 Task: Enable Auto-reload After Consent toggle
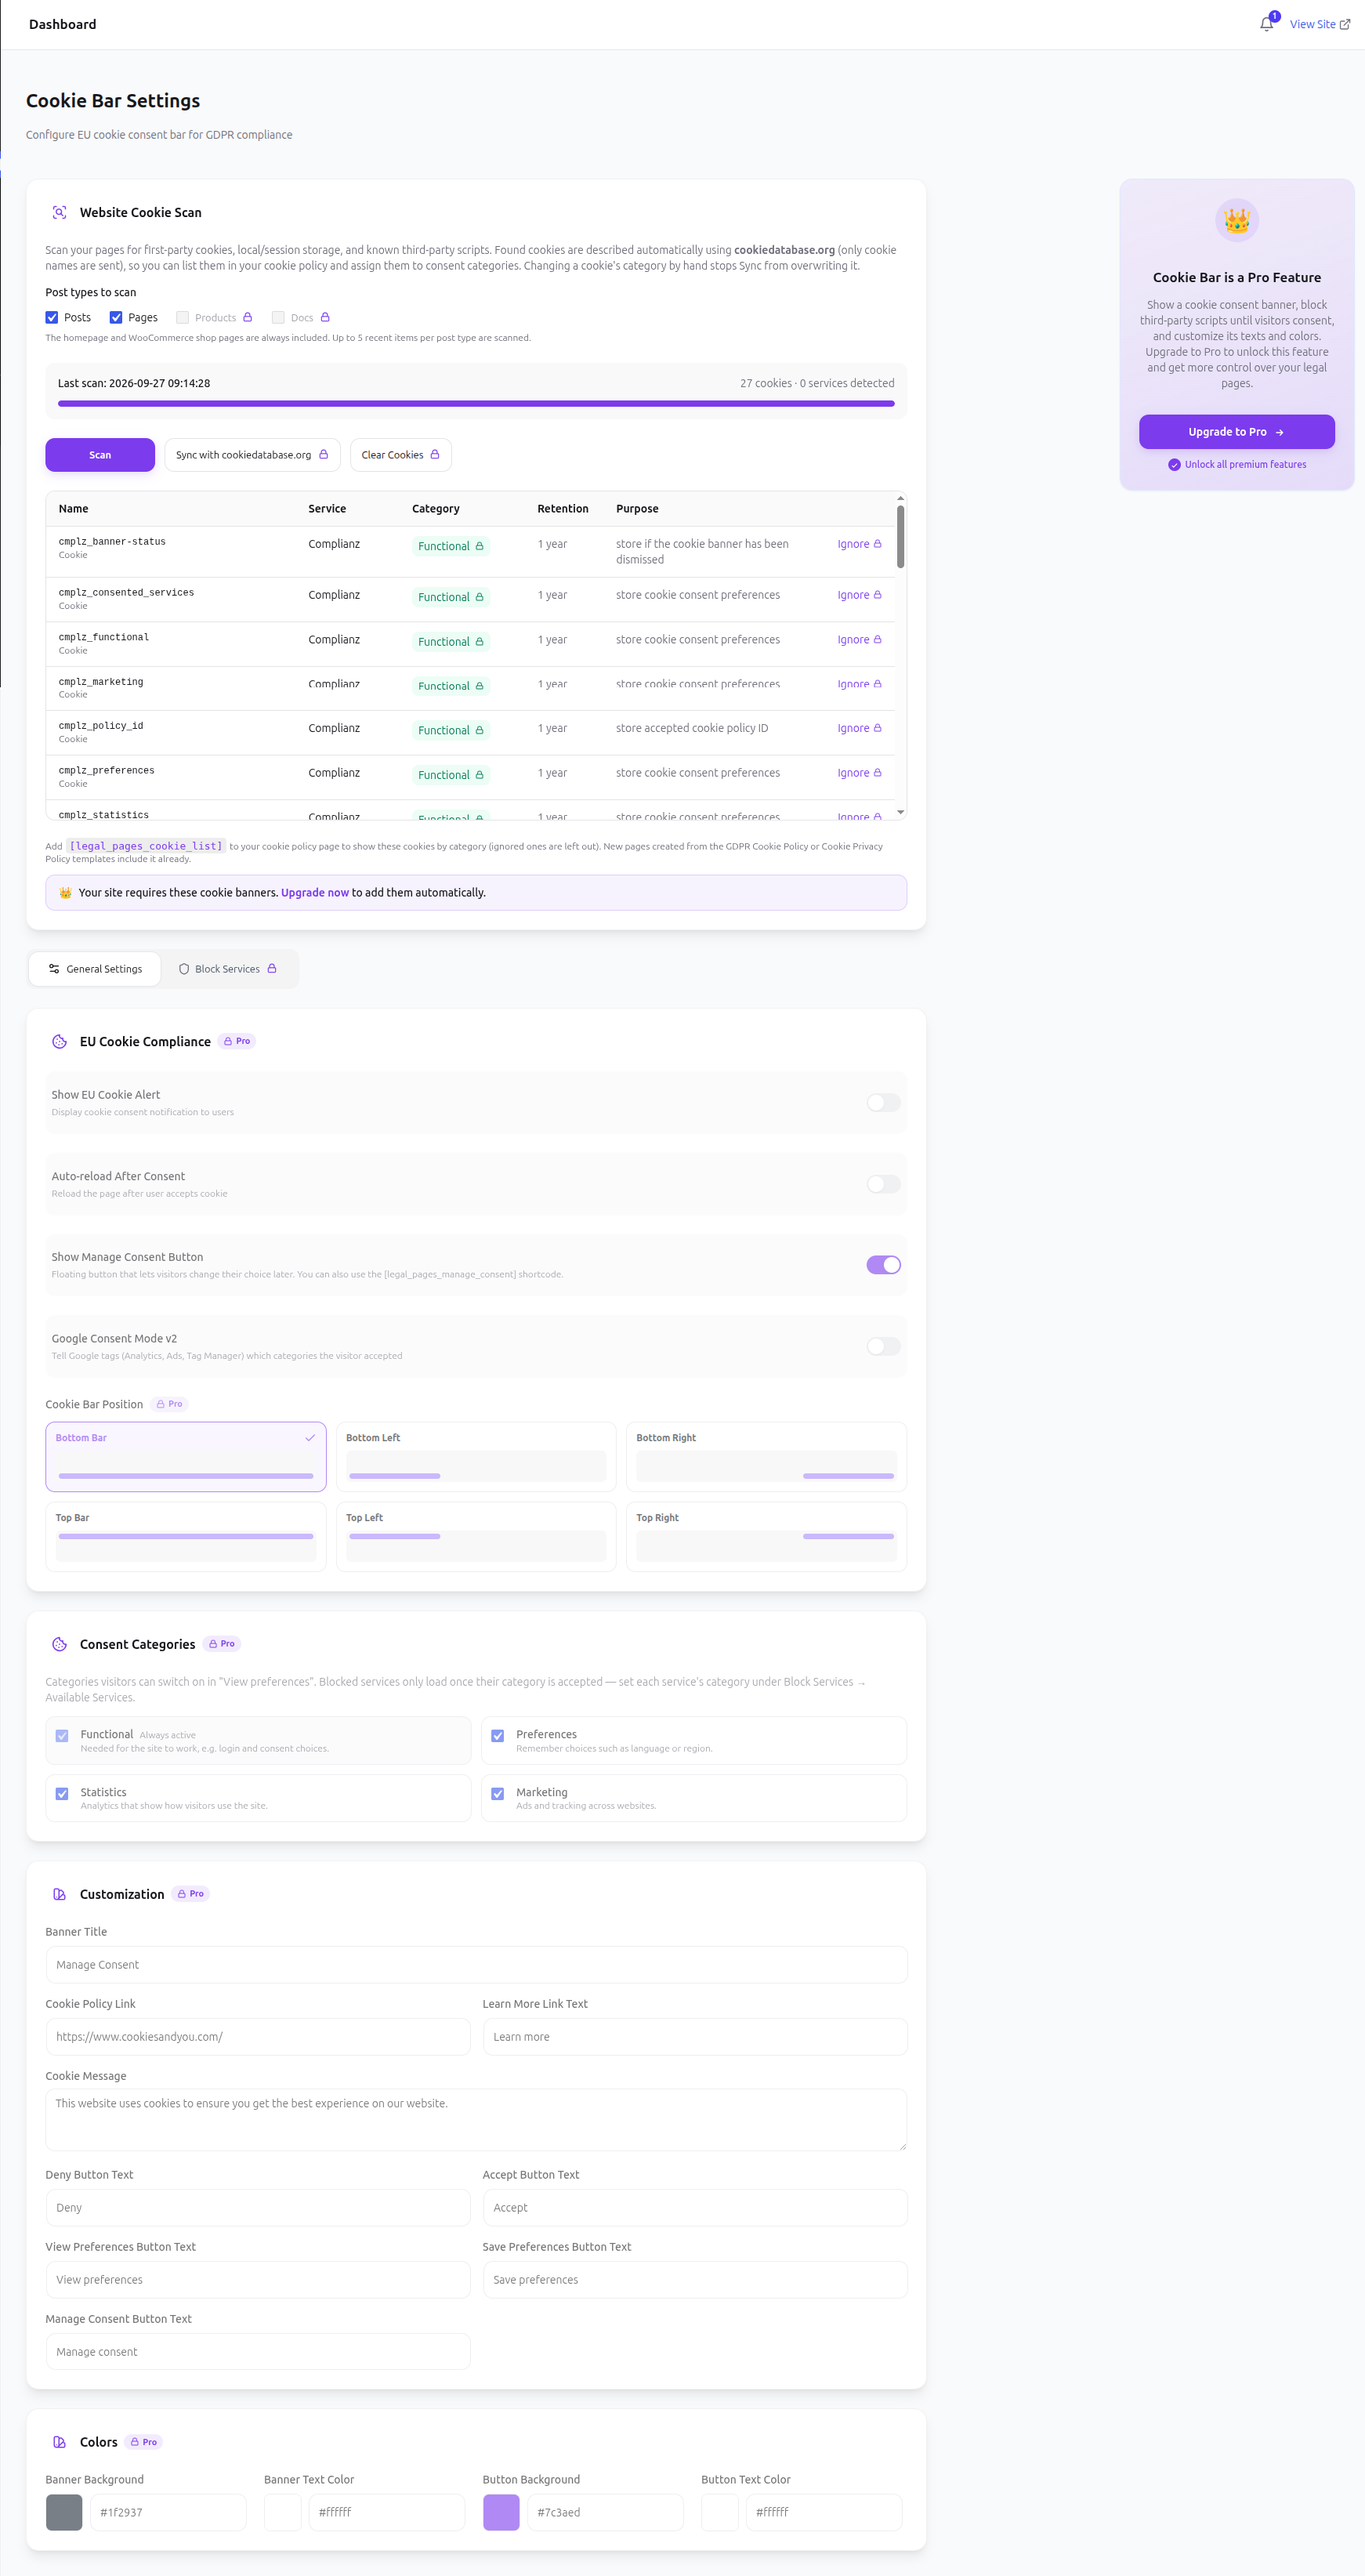click(883, 1184)
